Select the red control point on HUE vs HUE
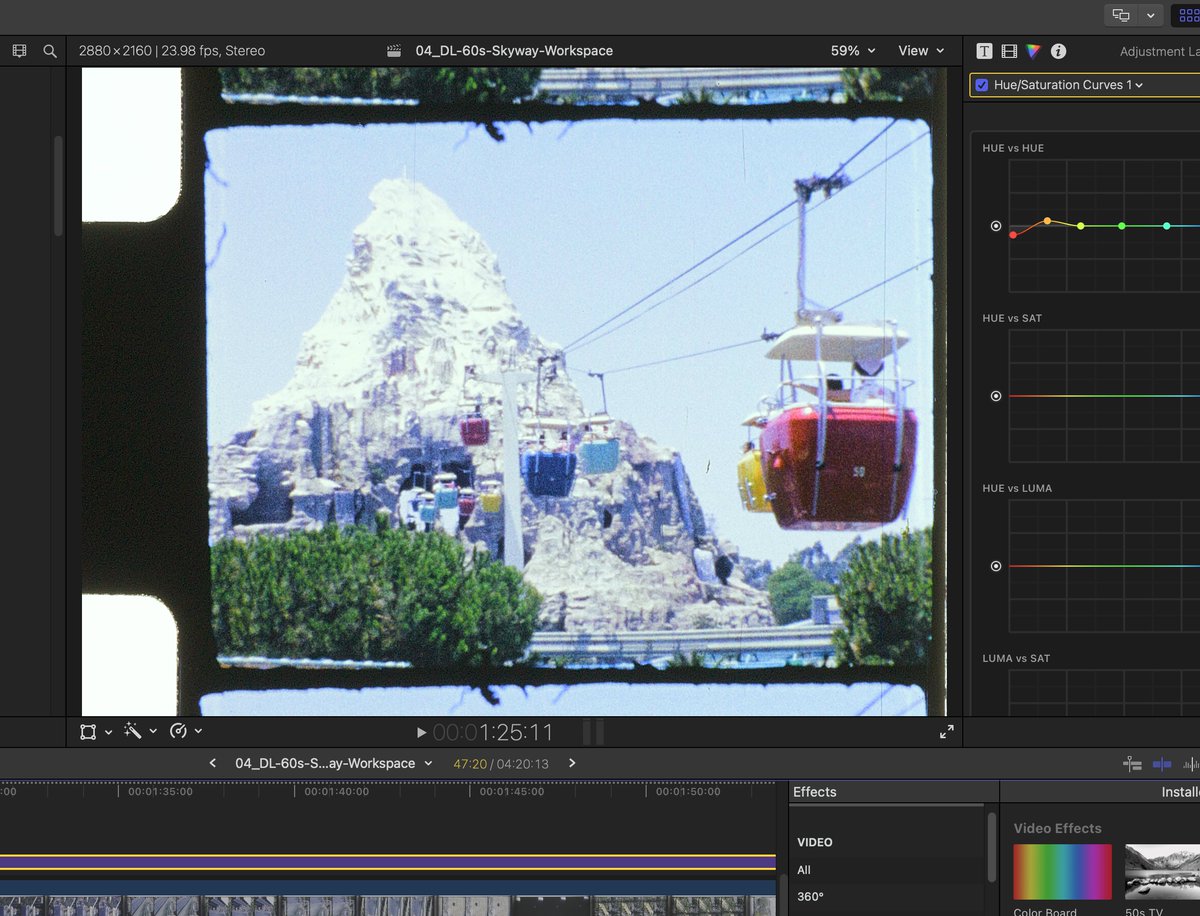This screenshot has width=1200, height=916. pos(1013,235)
